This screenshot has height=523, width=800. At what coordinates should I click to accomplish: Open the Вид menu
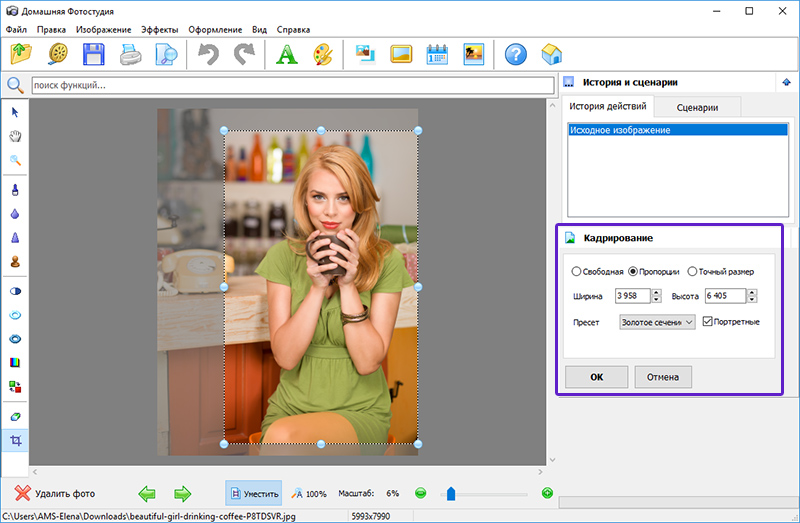259,30
